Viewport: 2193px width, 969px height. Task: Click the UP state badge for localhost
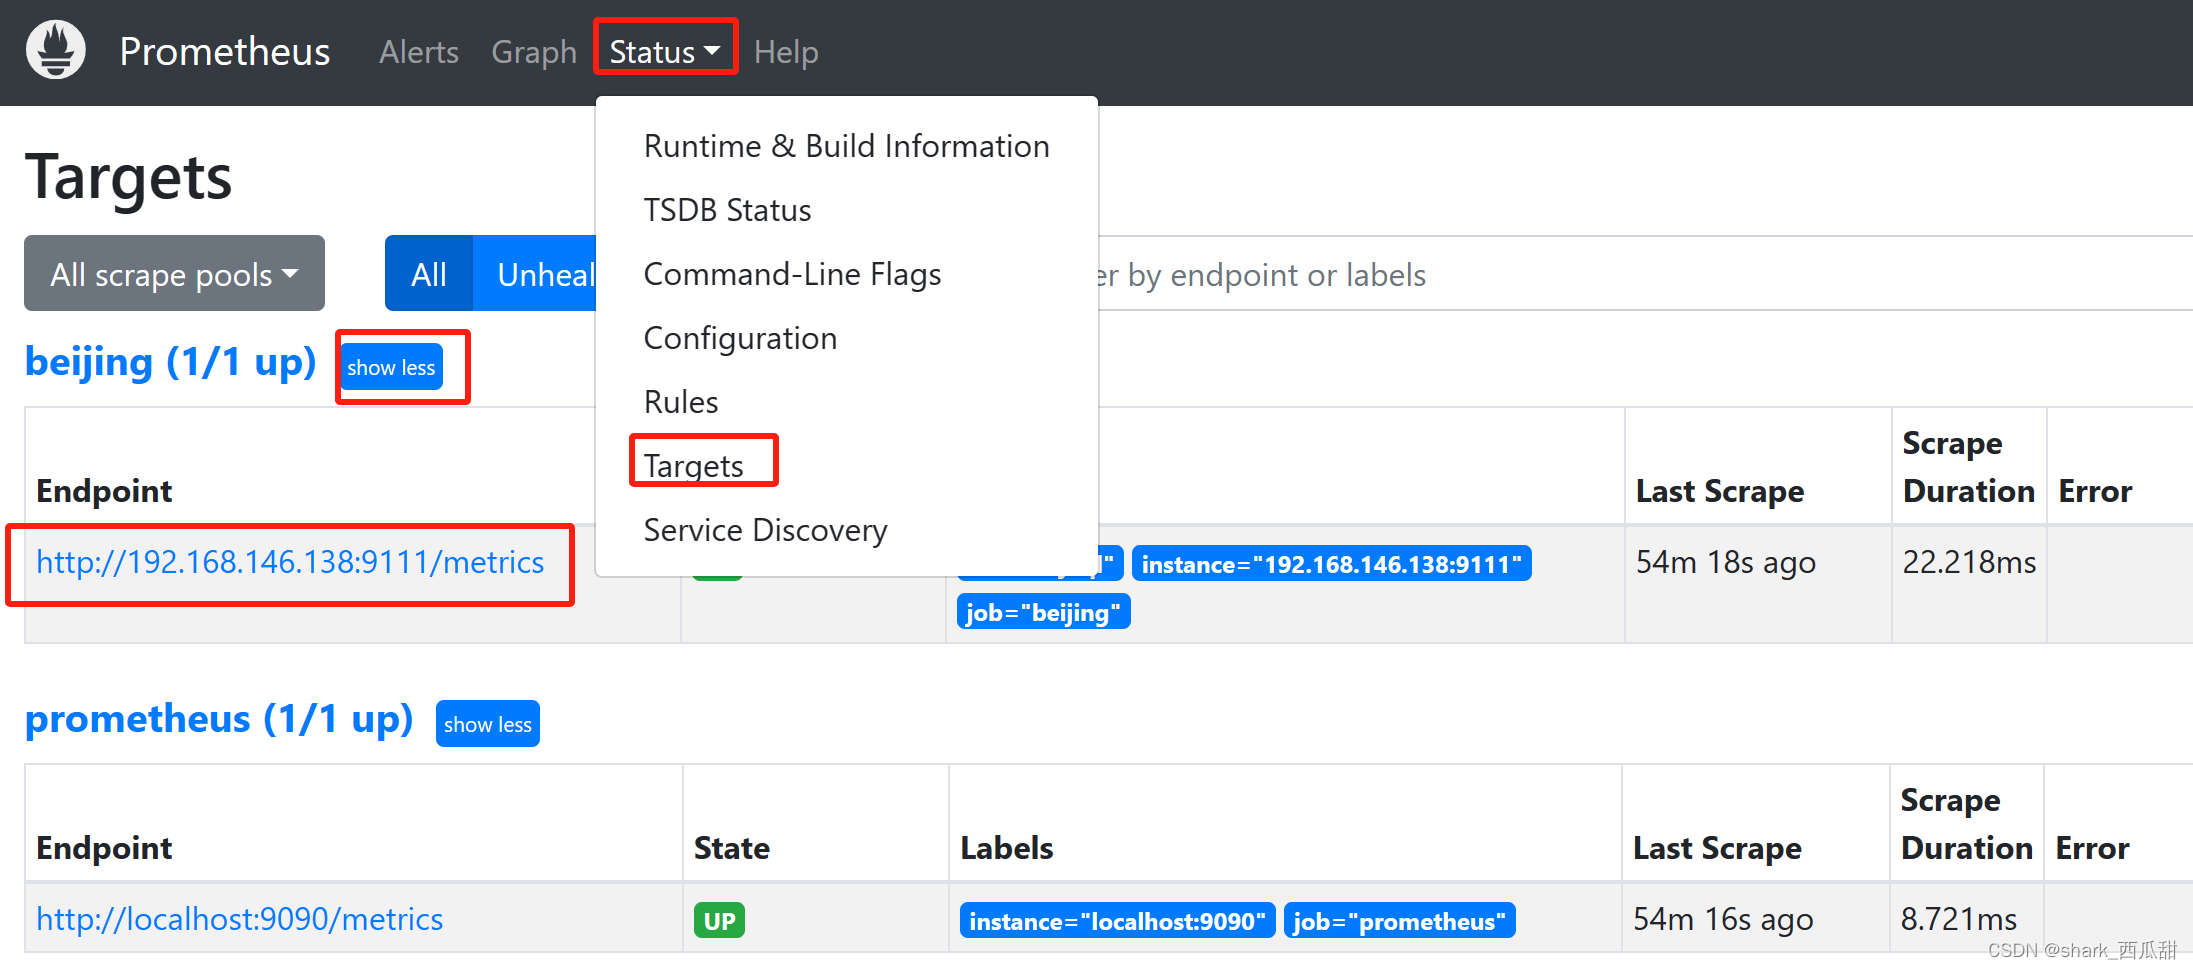pos(719,921)
